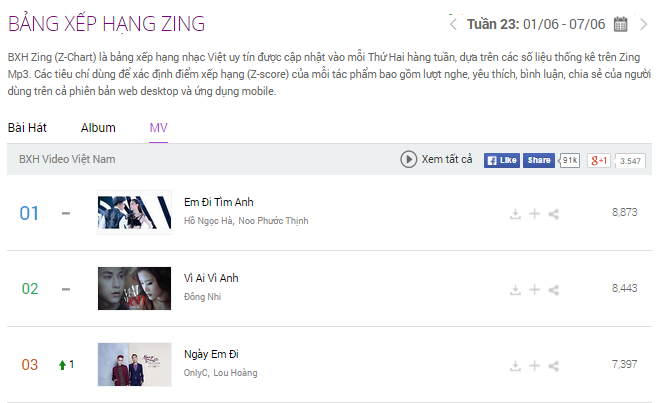Share the Vì Ai Vì Anh video
This screenshot has height=403, width=669.
tap(554, 290)
